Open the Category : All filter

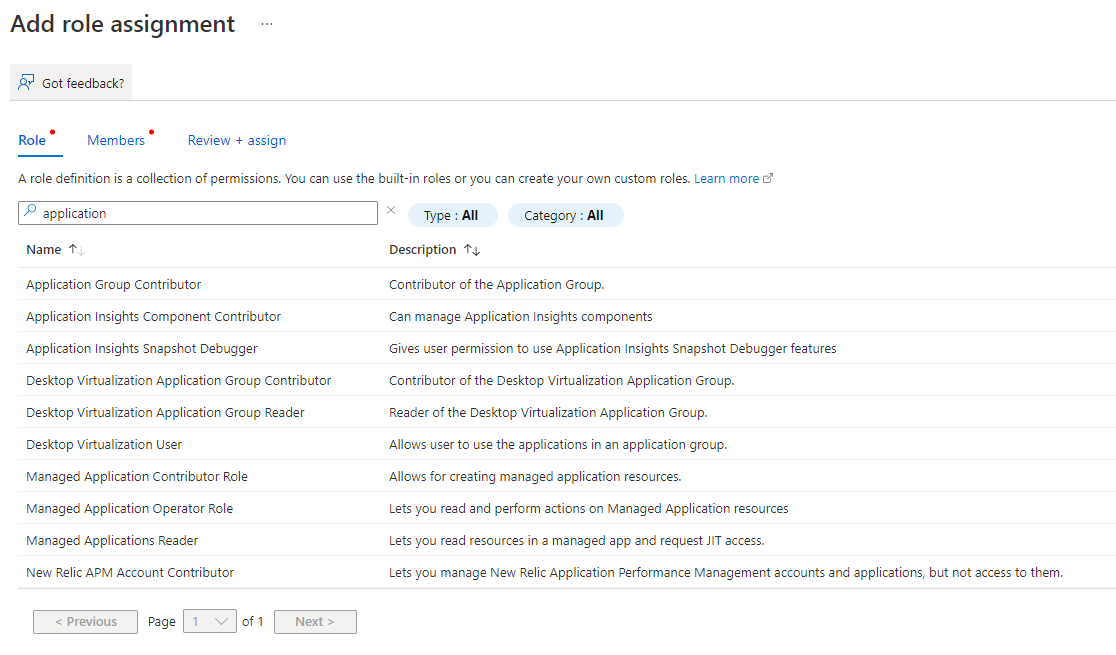point(565,214)
